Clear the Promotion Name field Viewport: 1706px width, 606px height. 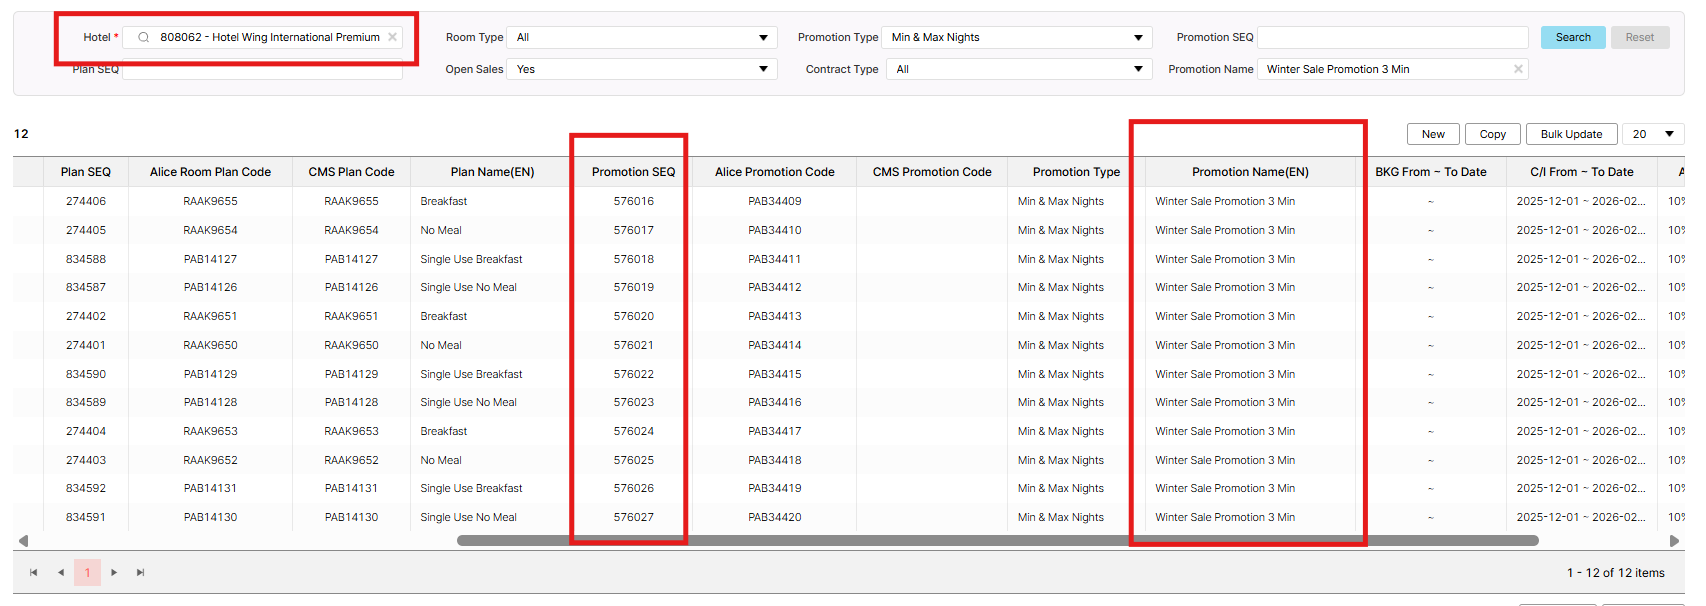coord(1518,69)
